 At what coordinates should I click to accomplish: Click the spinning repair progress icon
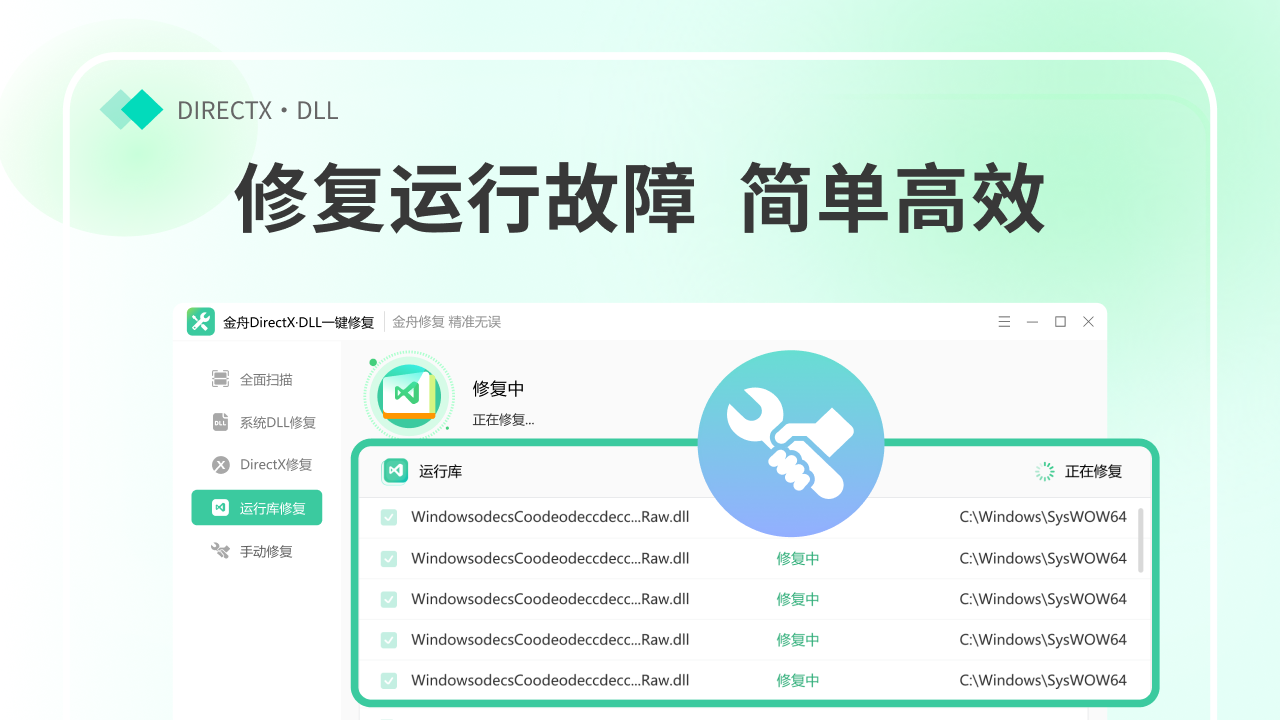[1045, 471]
